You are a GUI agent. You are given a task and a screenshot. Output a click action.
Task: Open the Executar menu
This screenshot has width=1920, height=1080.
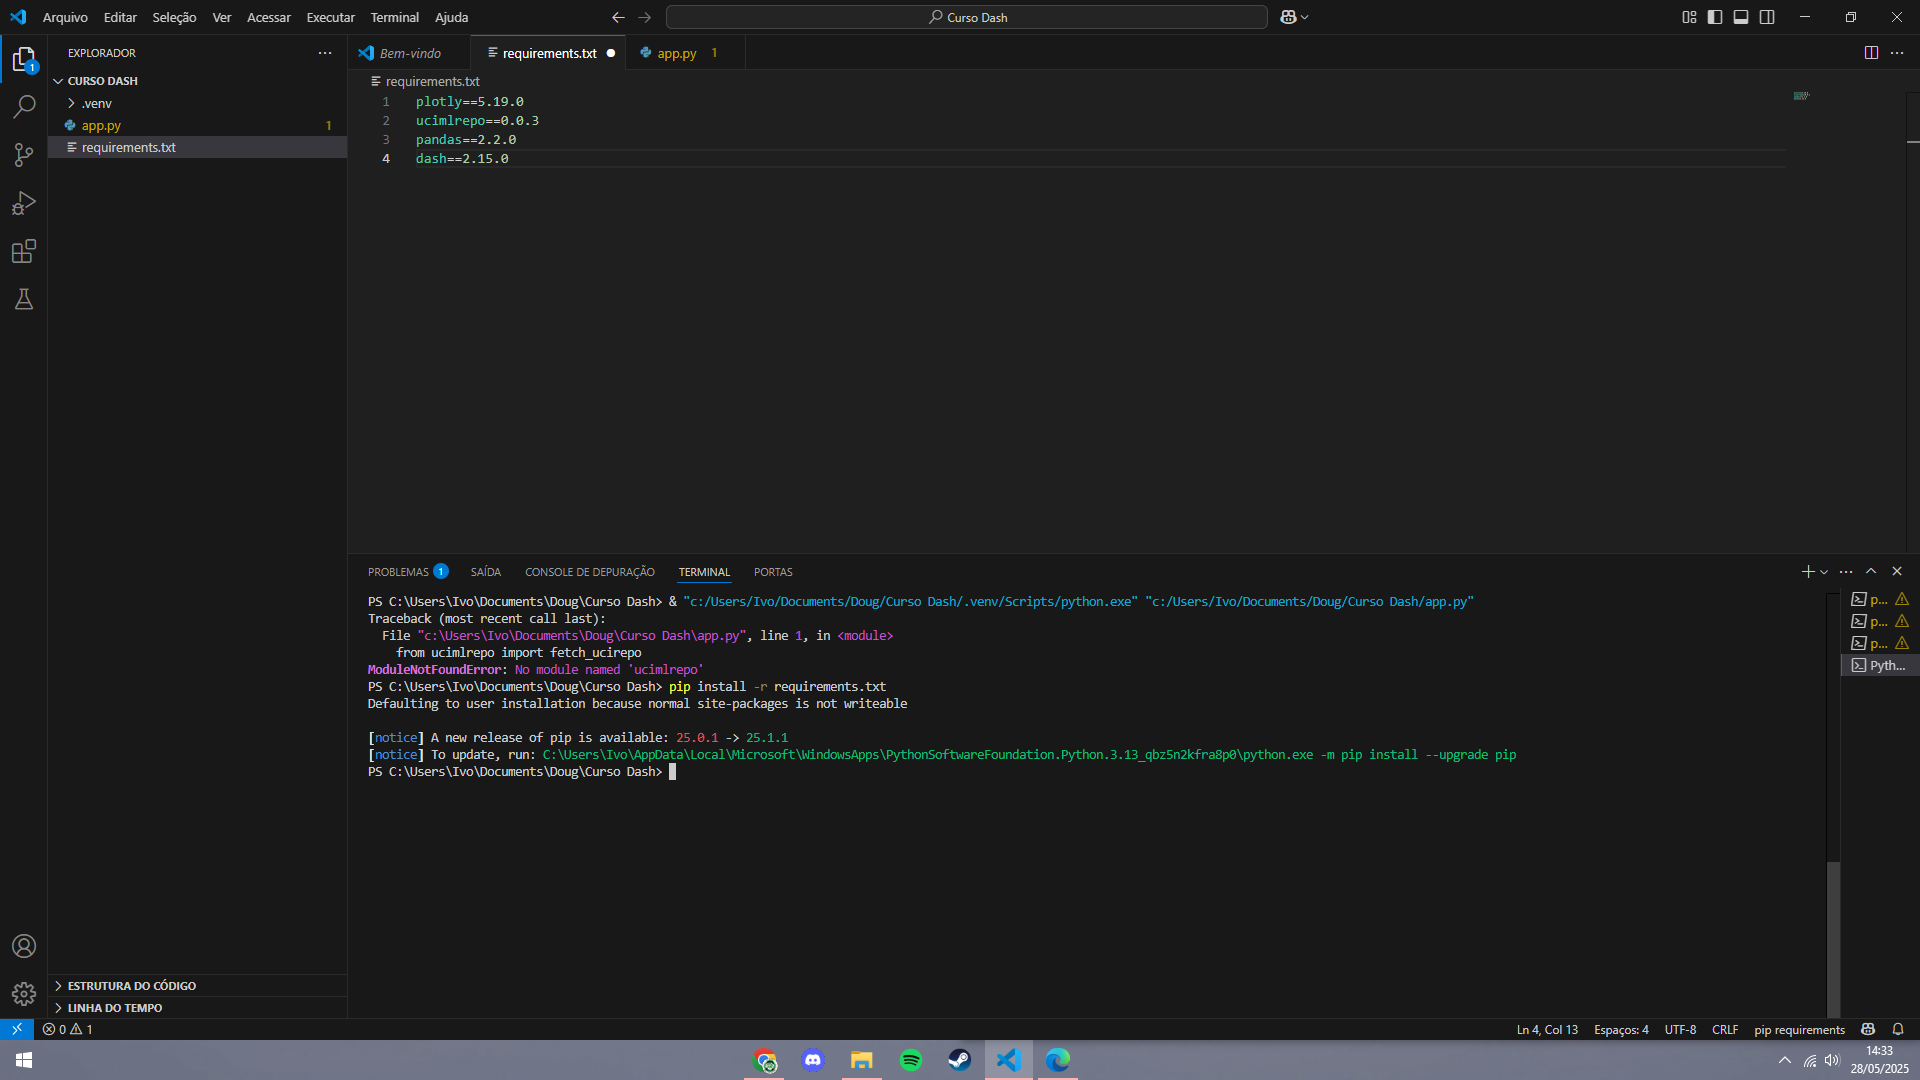tap(331, 17)
